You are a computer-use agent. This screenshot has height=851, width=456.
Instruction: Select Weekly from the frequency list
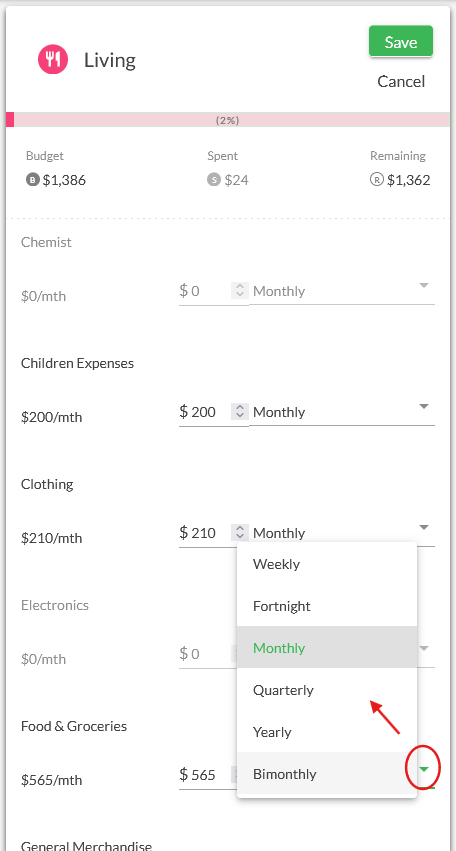[327, 564]
